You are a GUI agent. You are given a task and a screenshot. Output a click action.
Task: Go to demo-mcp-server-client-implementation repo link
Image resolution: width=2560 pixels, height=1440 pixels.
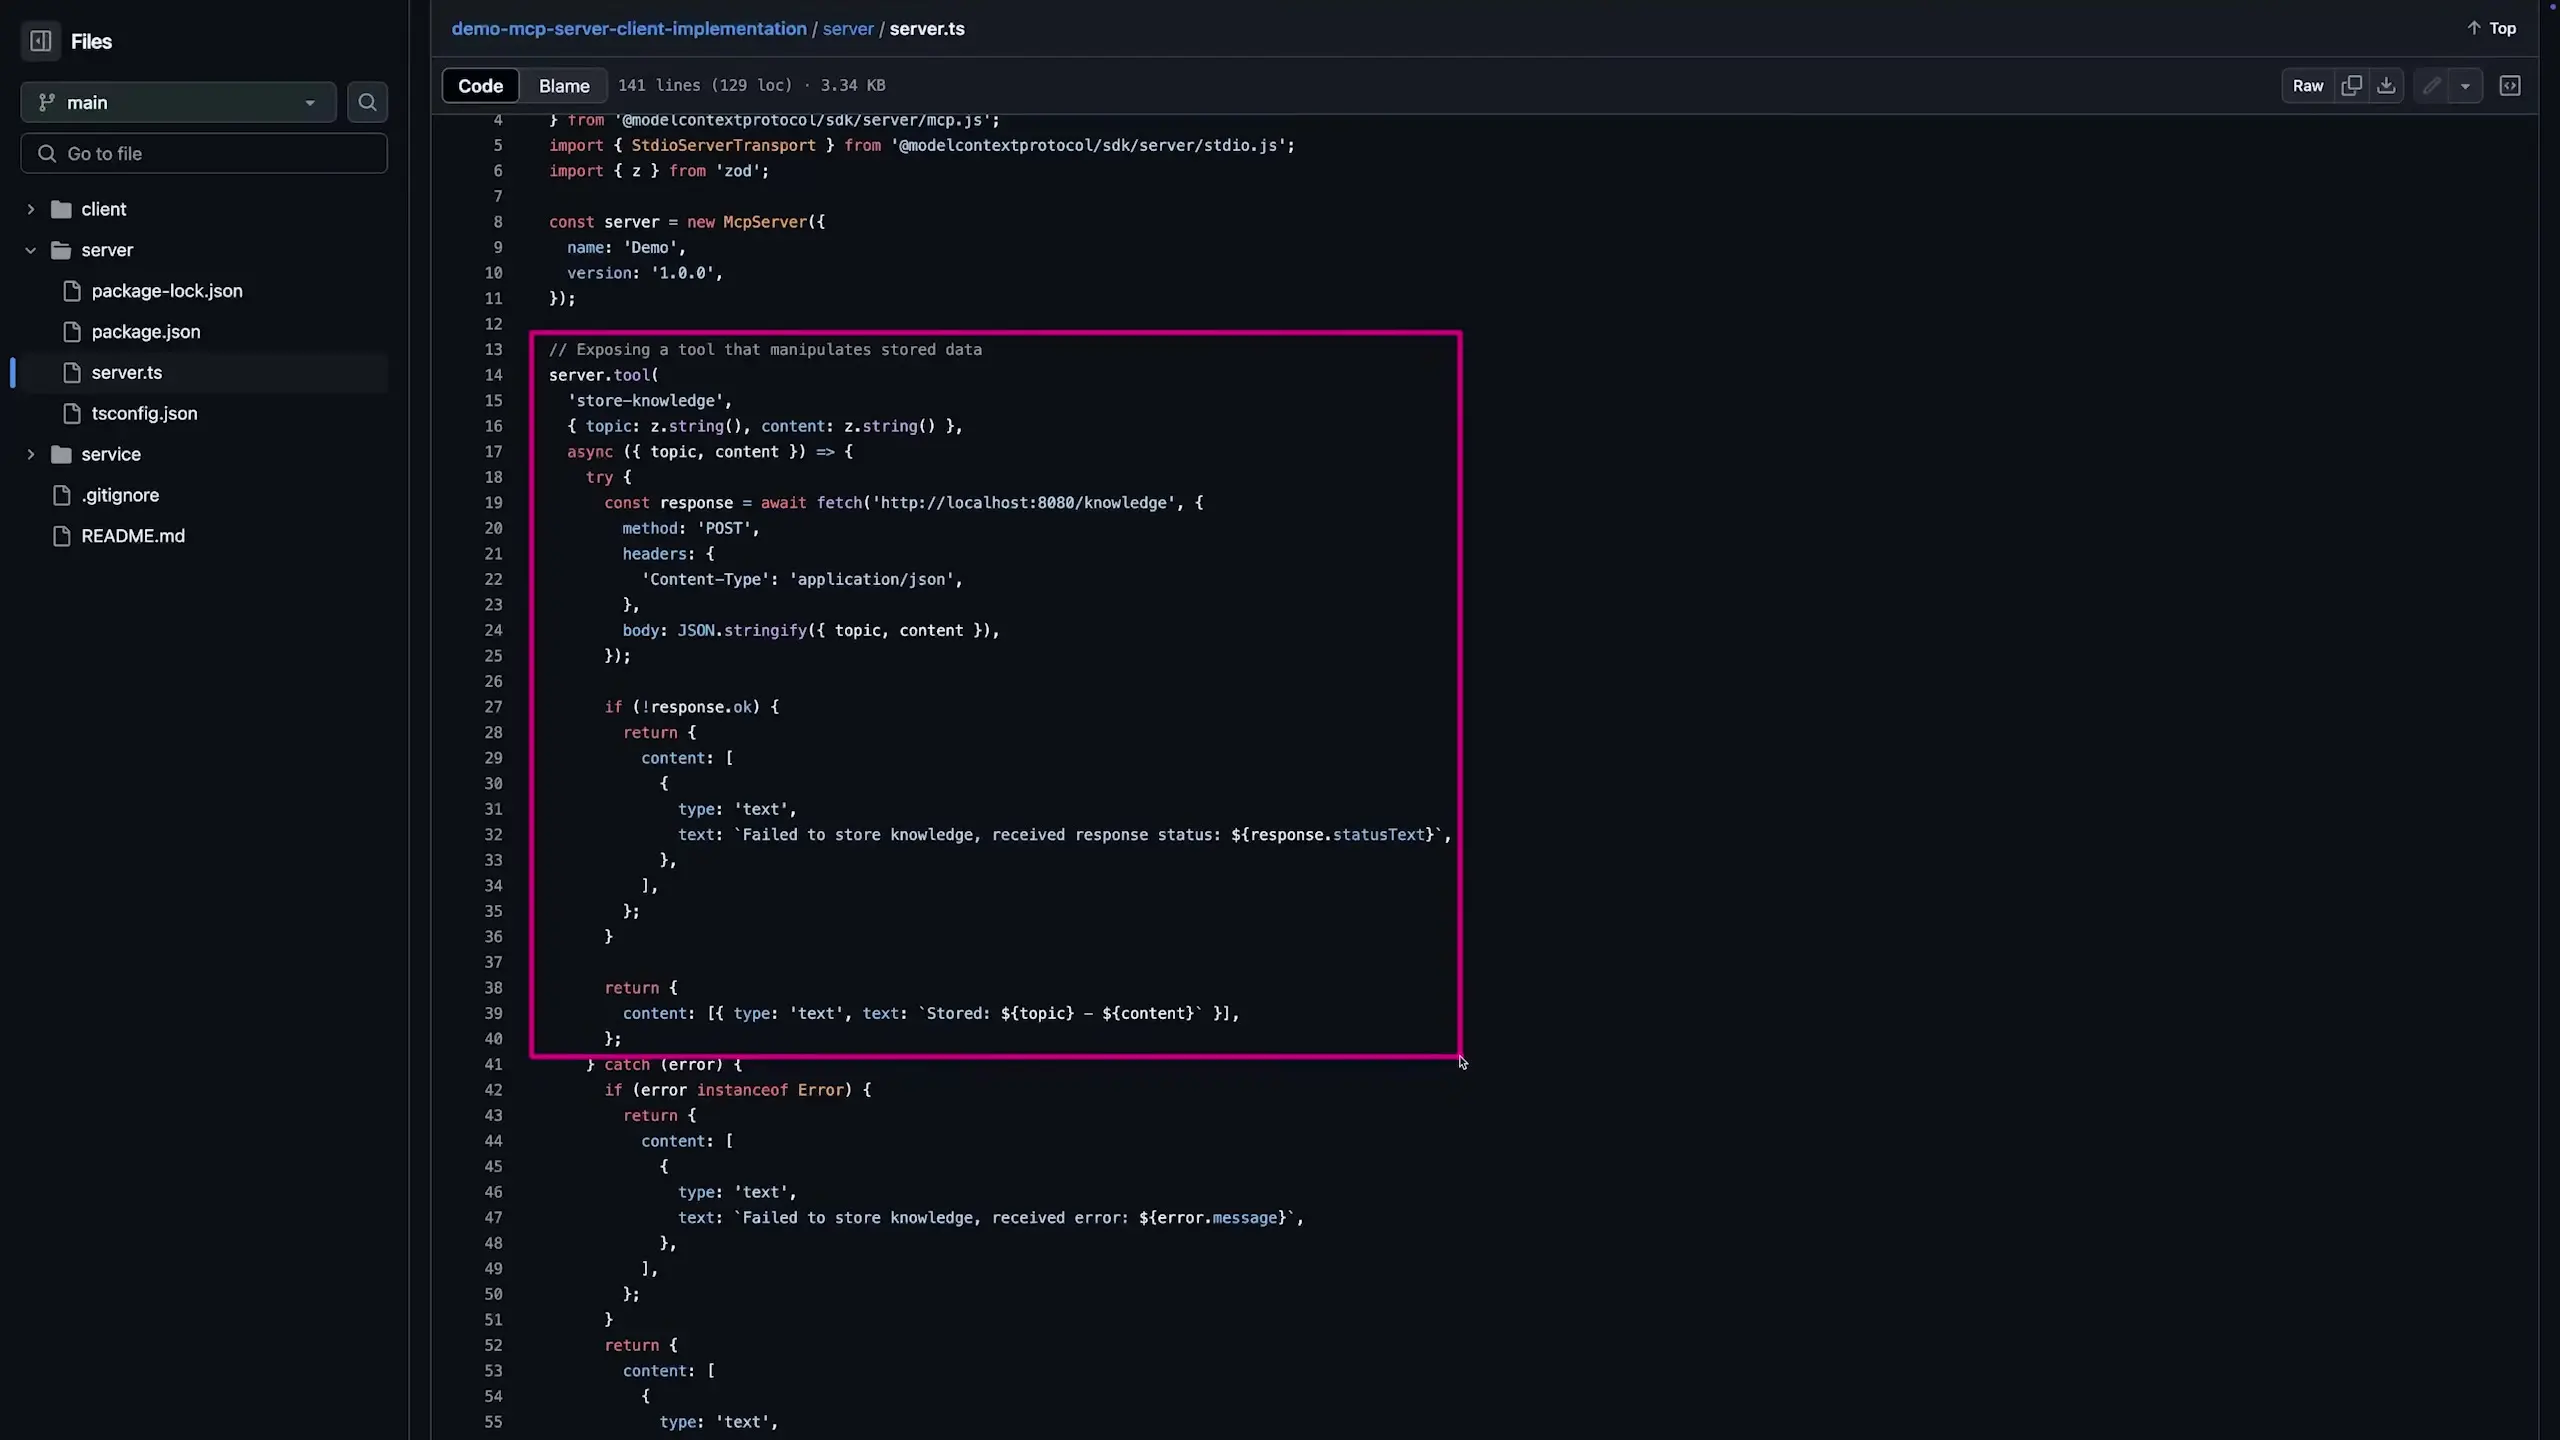[x=629, y=29]
